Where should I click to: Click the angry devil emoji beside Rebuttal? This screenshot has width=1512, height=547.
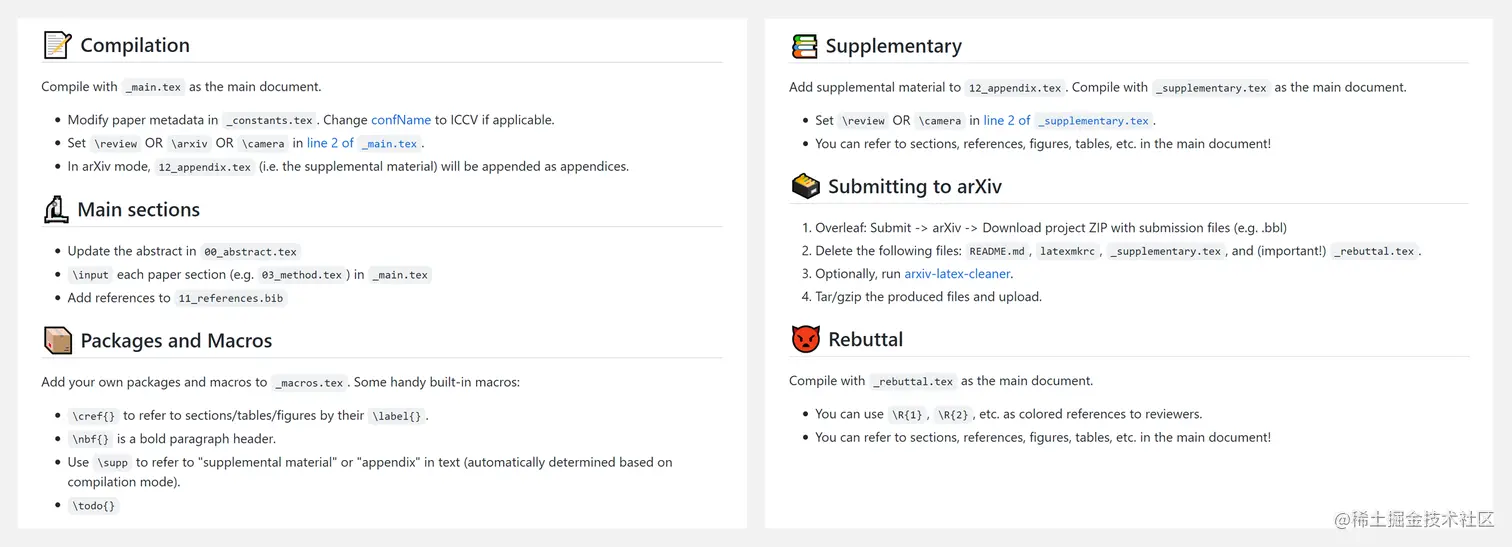[x=805, y=339]
